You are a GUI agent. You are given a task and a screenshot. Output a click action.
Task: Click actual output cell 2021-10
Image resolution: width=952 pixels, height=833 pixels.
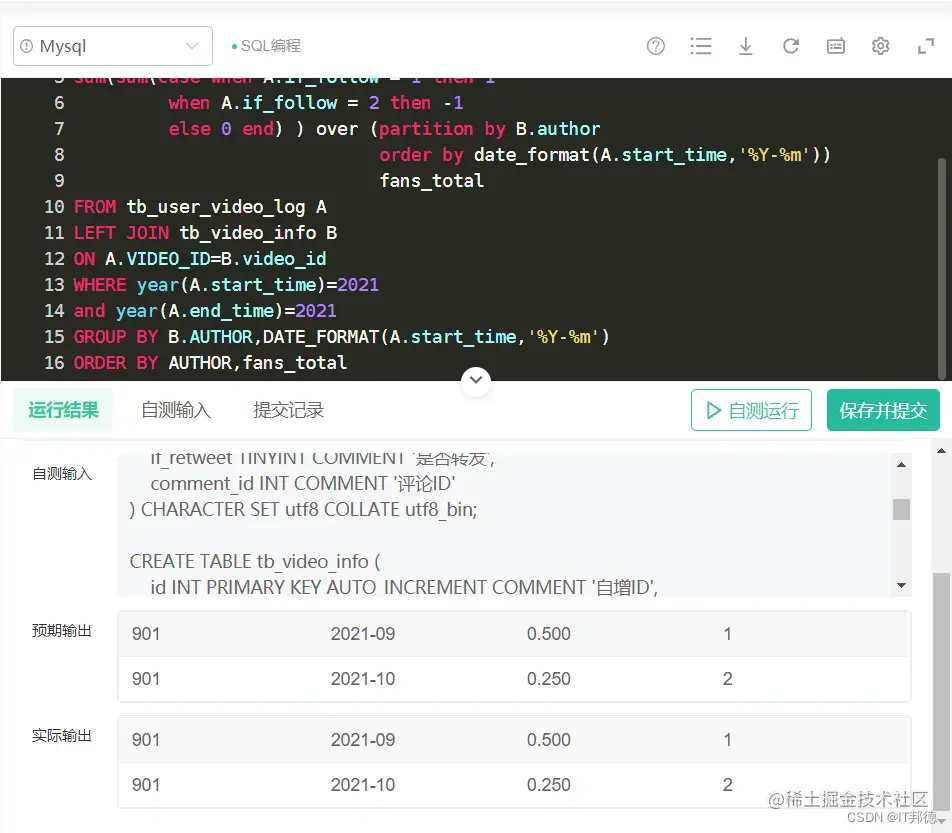click(362, 784)
